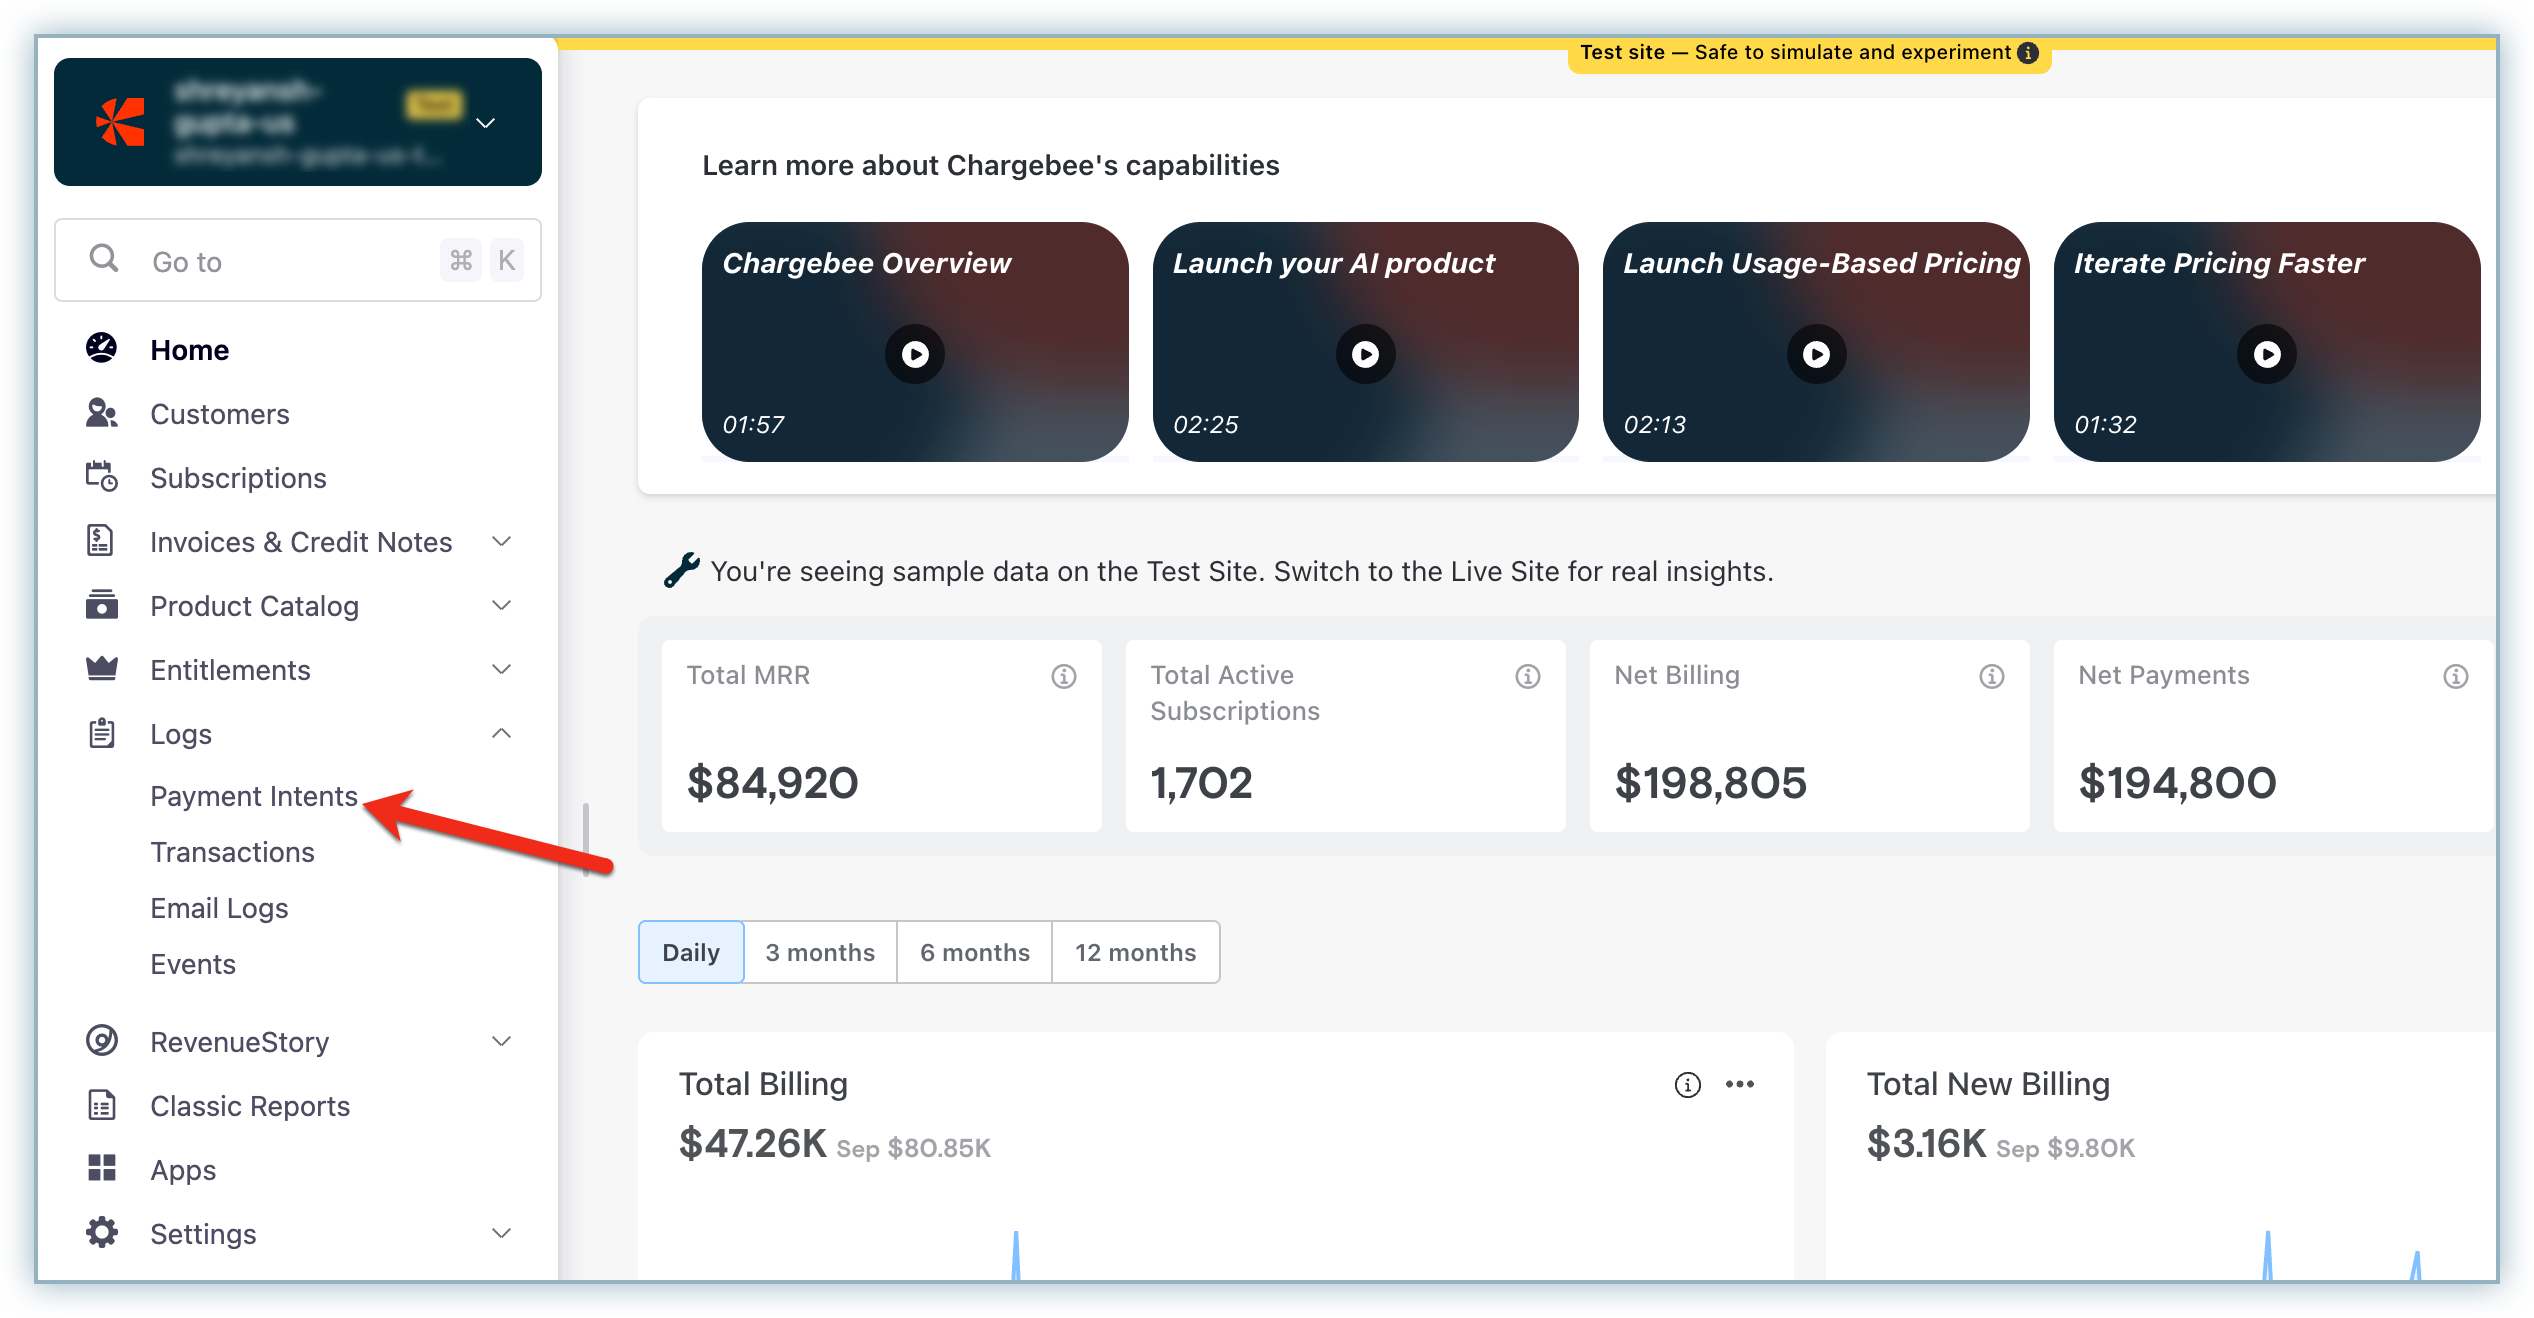Click the Apps grid icon
The image size is (2534, 1318).
coord(101,1168)
